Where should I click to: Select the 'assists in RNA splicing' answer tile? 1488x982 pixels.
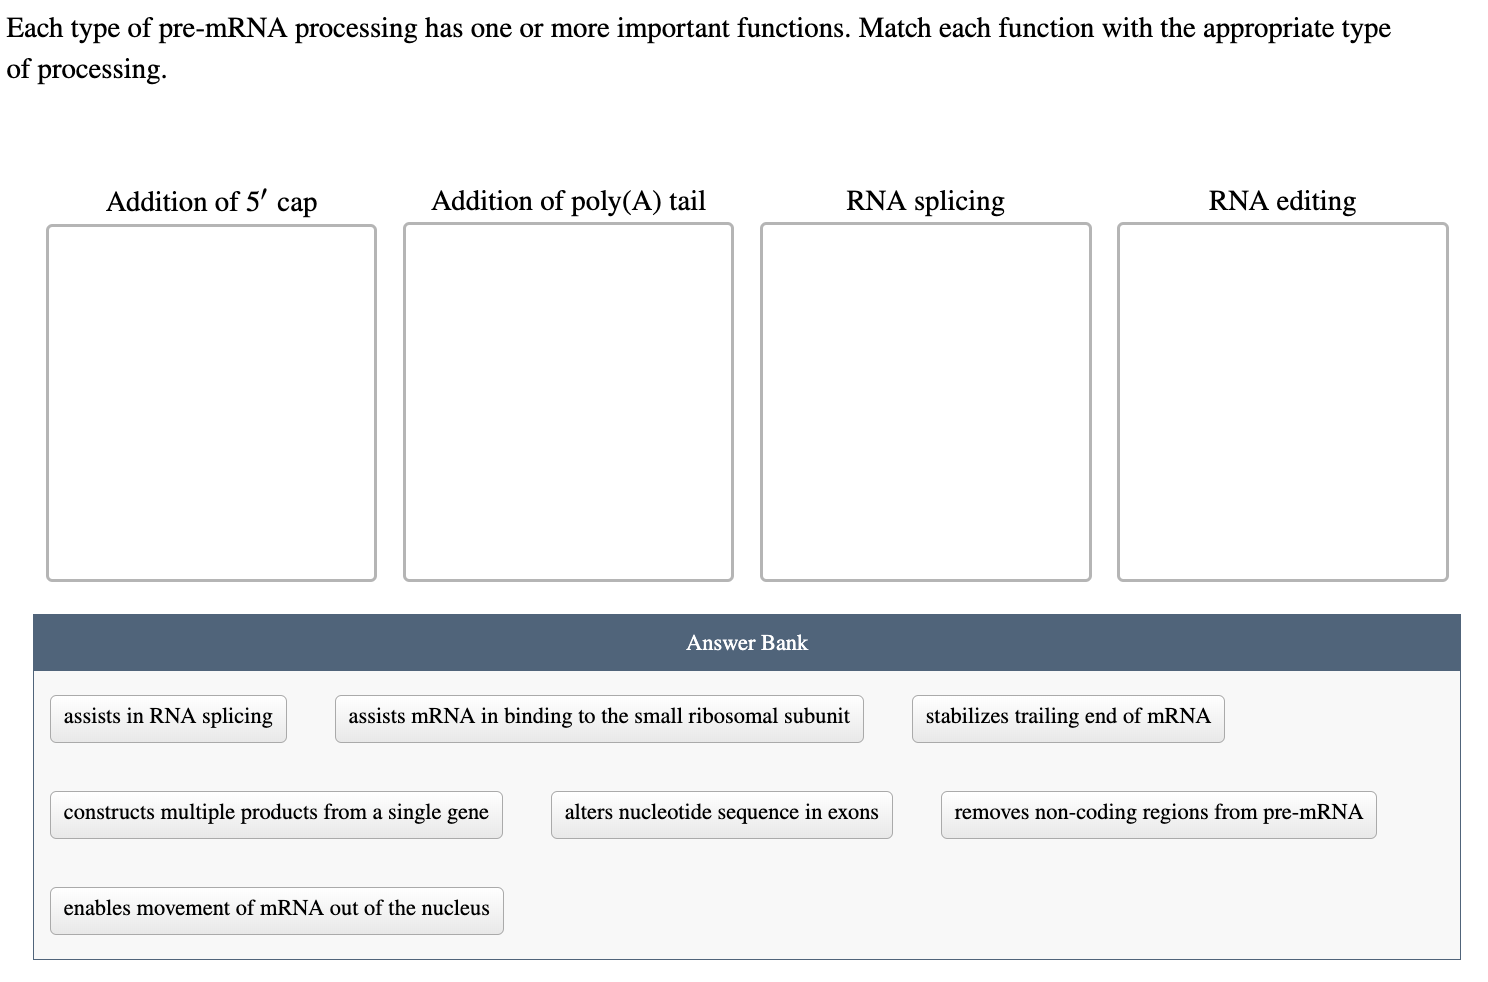[x=167, y=716]
